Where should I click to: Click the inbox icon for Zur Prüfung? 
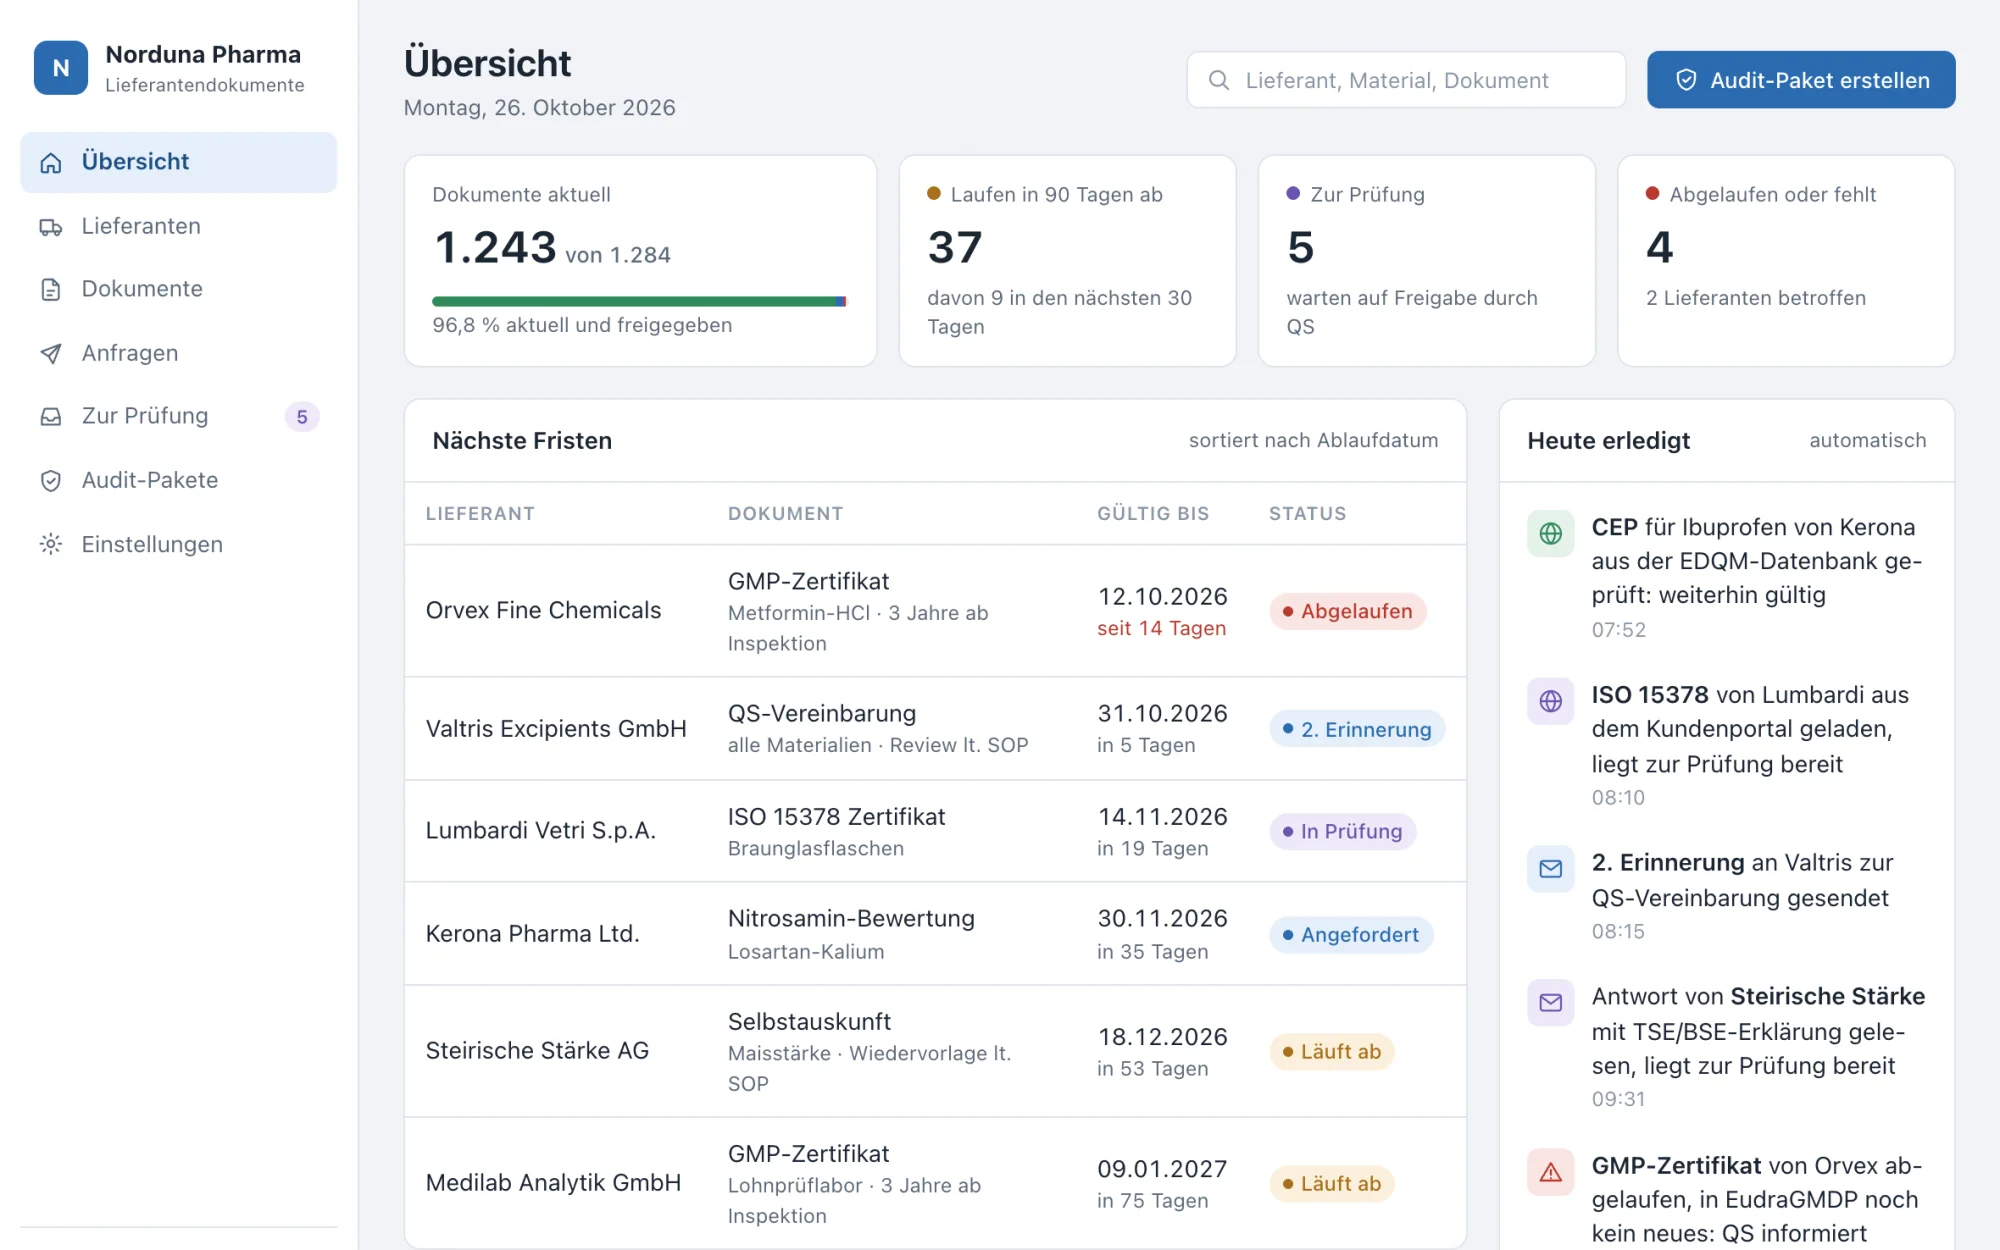click(x=51, y=416)
